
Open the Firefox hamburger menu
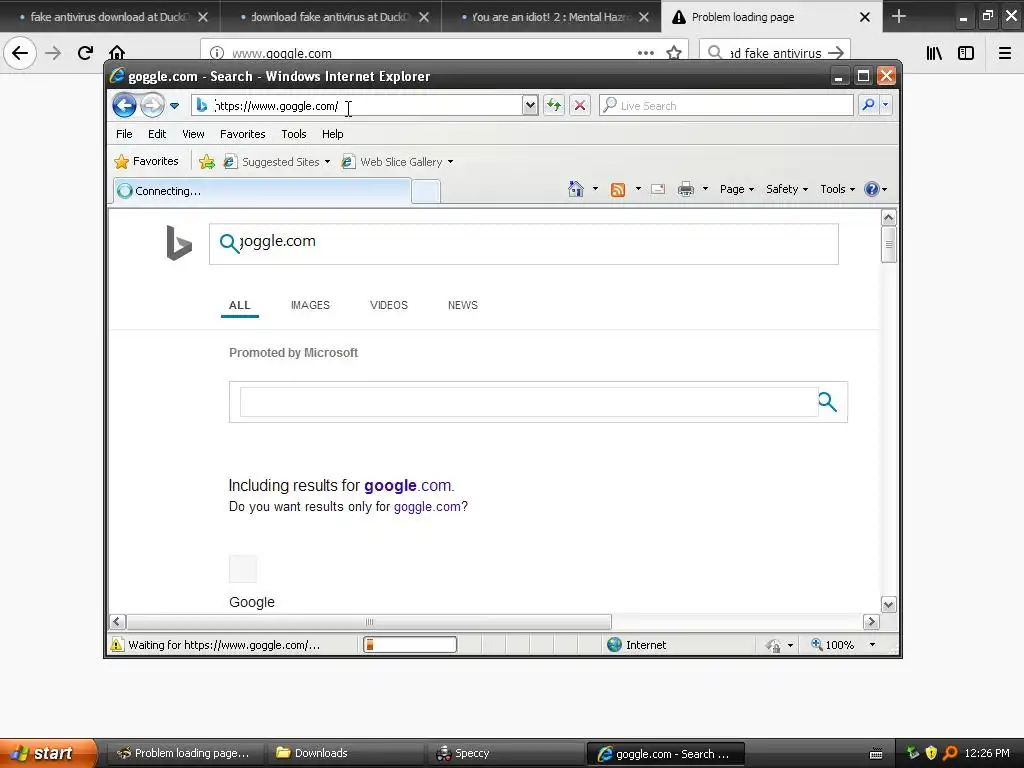1005,53
